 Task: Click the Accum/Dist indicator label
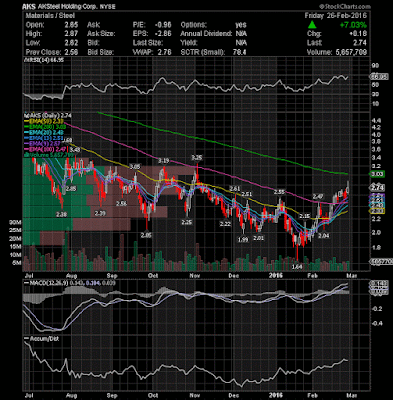coord(43,338)
